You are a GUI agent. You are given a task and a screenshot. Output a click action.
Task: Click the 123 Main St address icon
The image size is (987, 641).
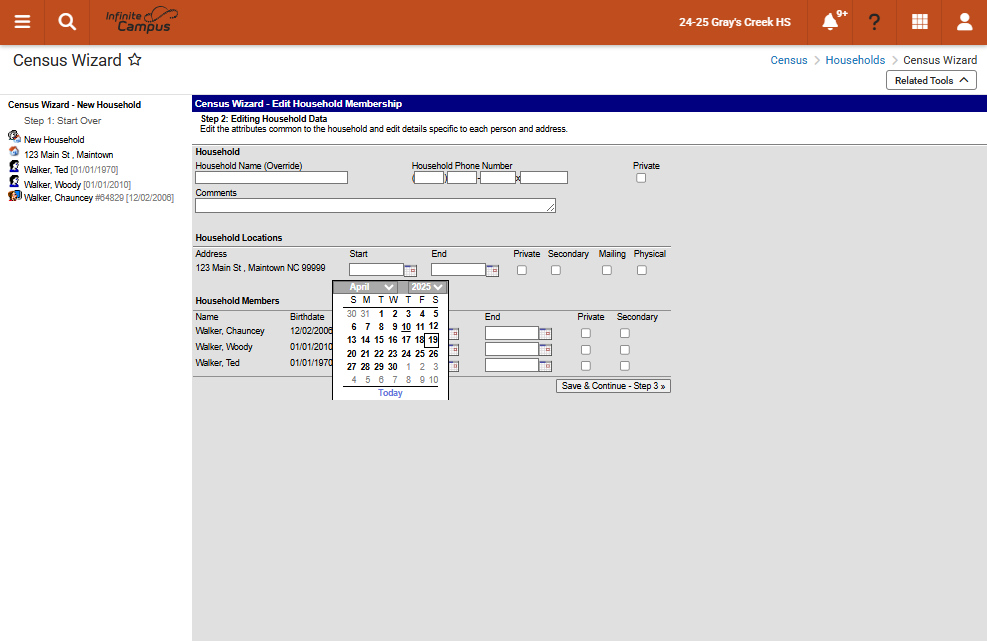[14, 151]
